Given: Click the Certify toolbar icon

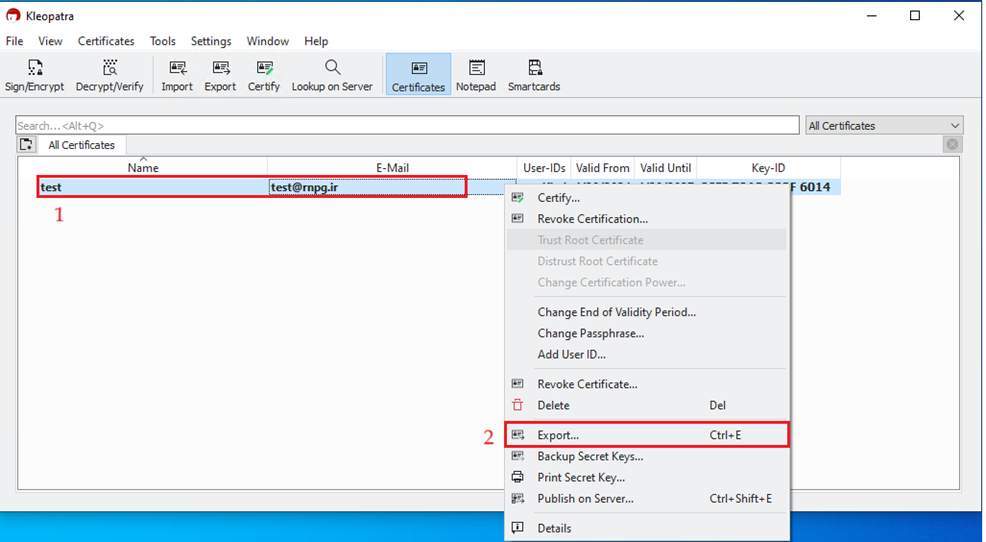Looking at the screenshot, I should point(263,75).
